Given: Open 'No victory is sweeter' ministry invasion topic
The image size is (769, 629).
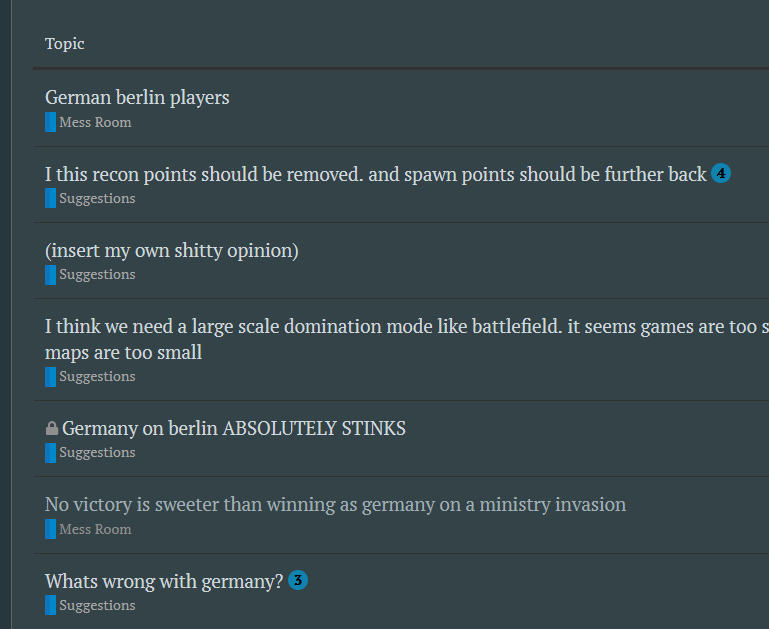Looking at the screenshot, I should click(335, 504).
